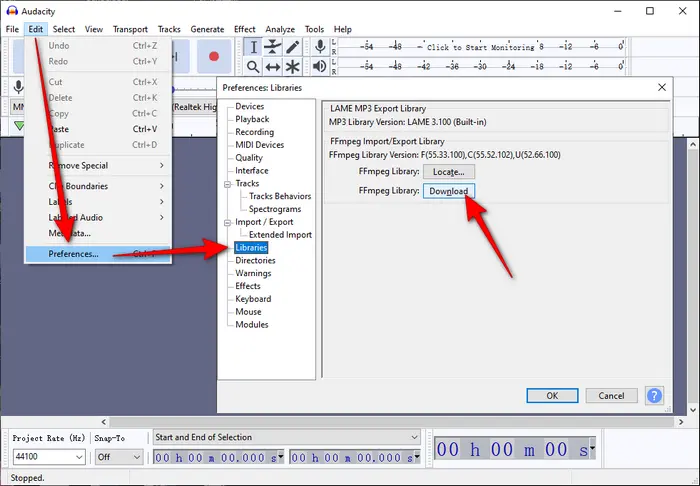The width and height of the screenshot is (700, 486).
Task: Close the Preferences dialog with X
Action: coord(662,87)
